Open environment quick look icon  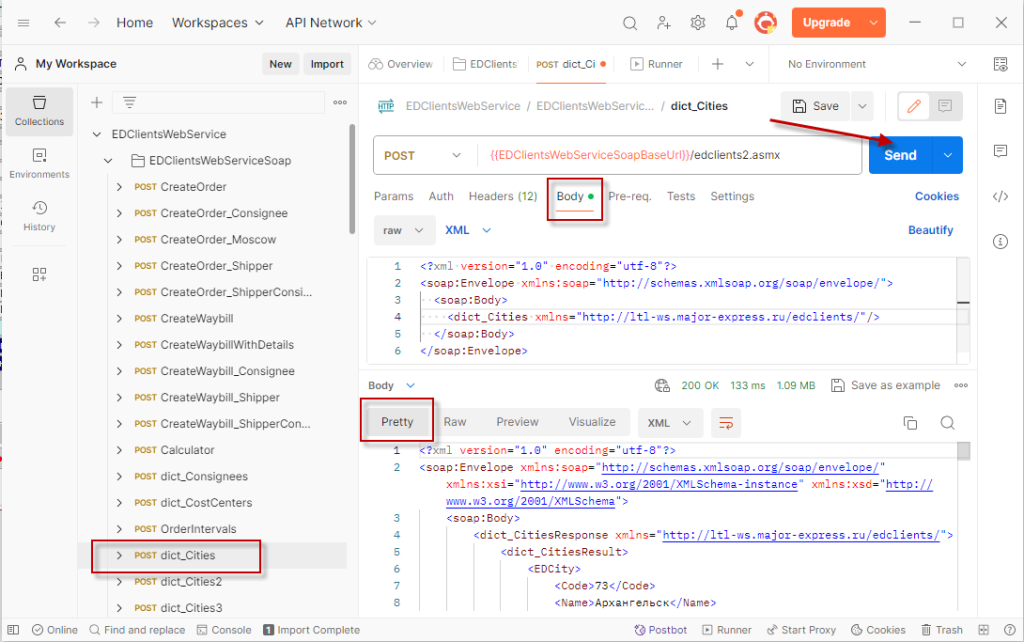point(1000,64)
